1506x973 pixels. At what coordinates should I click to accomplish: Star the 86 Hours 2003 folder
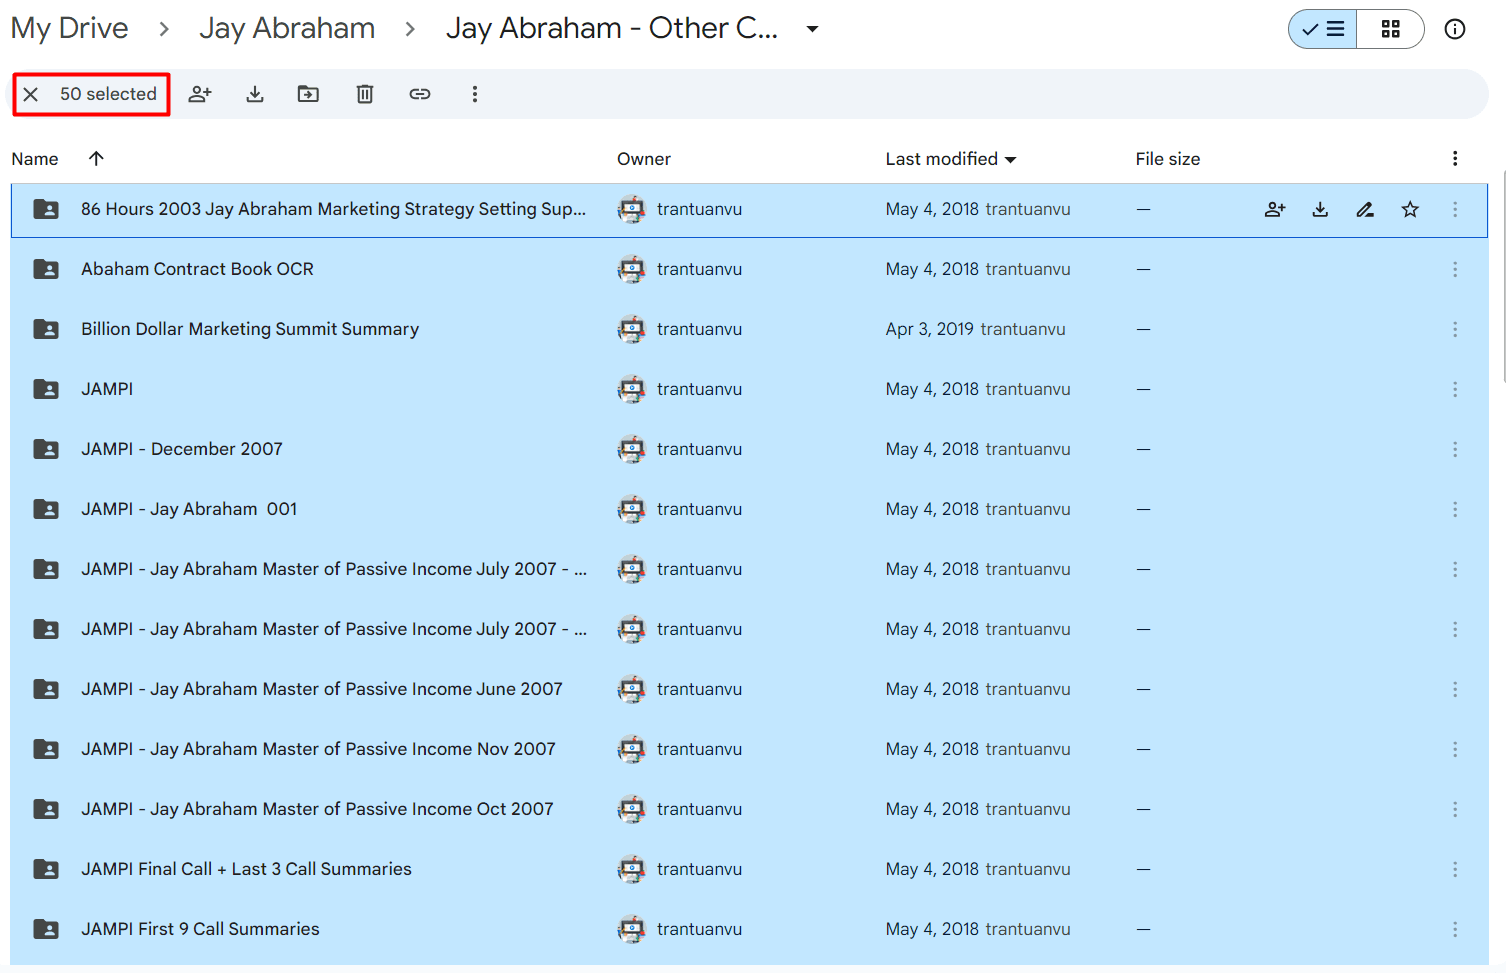(x=1410, y=209)
